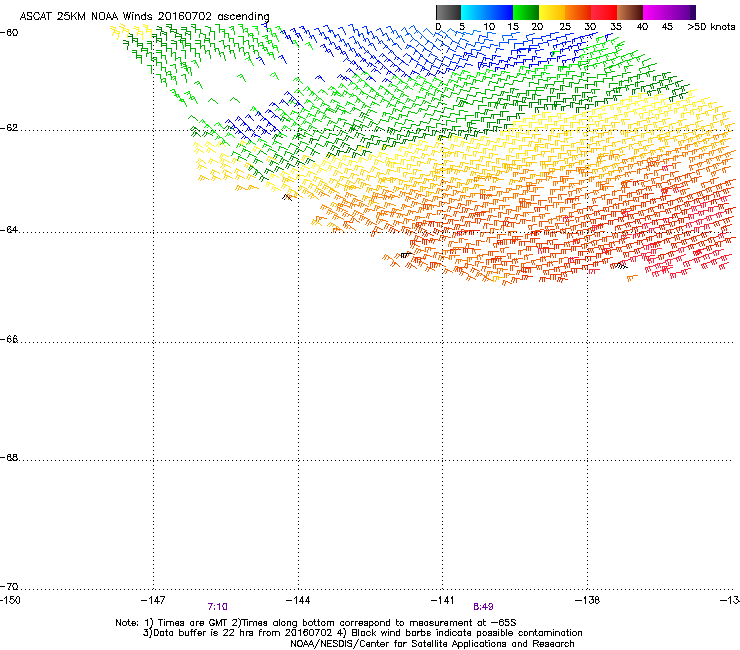Image resolution: width=740 pixels, height=650 pixels.
Task: Click the green 15-20 knots legend swatch
Action: point(526,12)
